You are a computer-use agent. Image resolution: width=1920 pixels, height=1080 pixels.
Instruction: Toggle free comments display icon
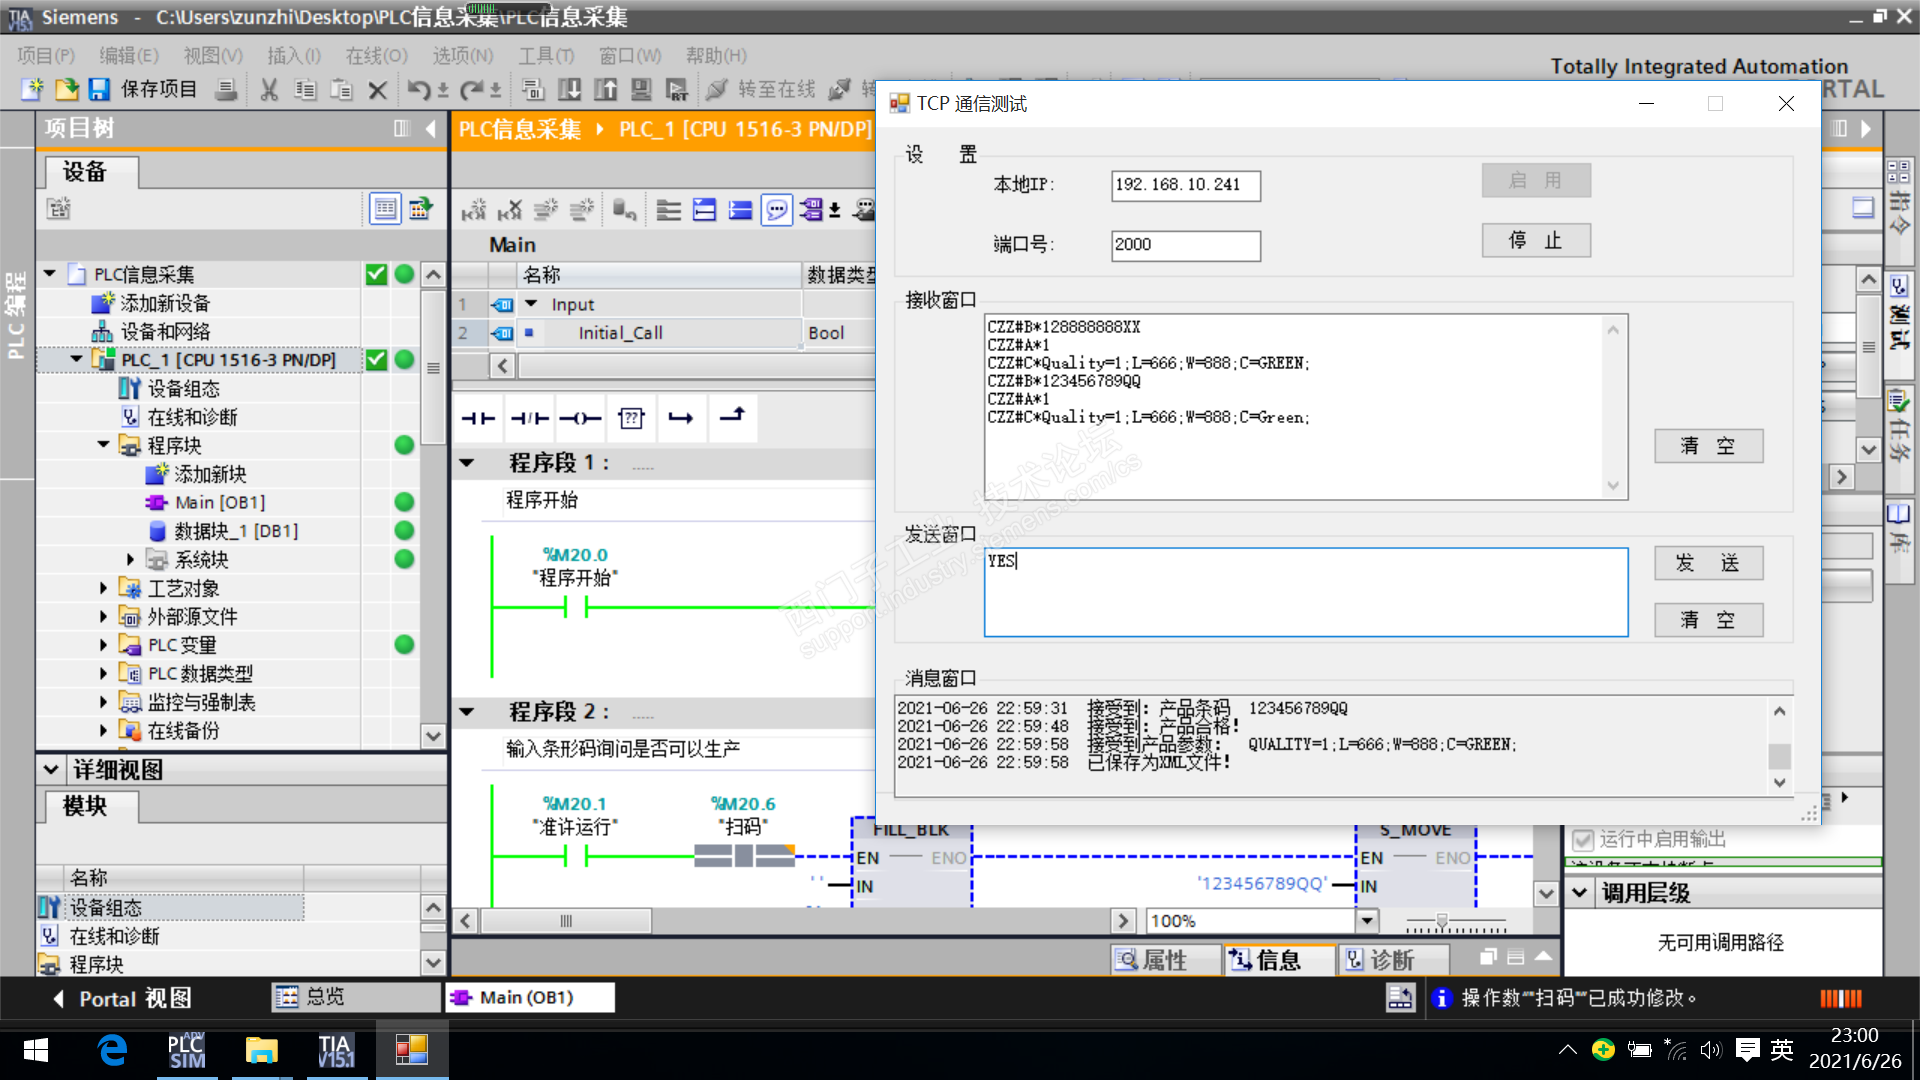click(776, 210)
